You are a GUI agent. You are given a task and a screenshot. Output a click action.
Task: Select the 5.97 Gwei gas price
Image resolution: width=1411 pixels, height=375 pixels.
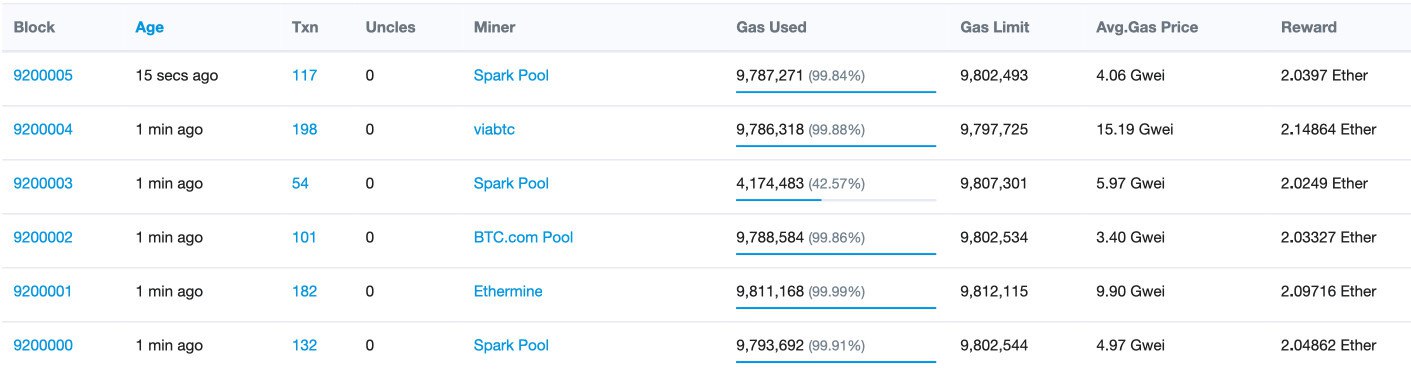point(1130,183)
